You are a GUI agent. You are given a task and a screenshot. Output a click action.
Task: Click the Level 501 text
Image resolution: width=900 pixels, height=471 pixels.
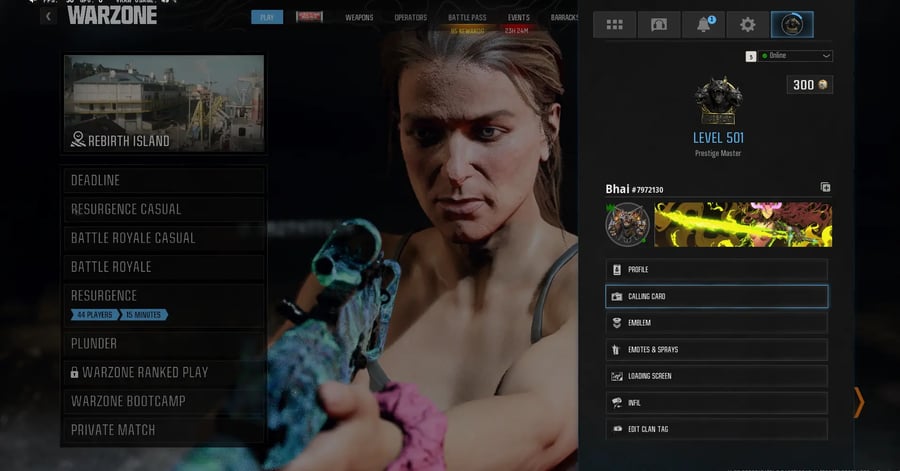pos(717,138)
